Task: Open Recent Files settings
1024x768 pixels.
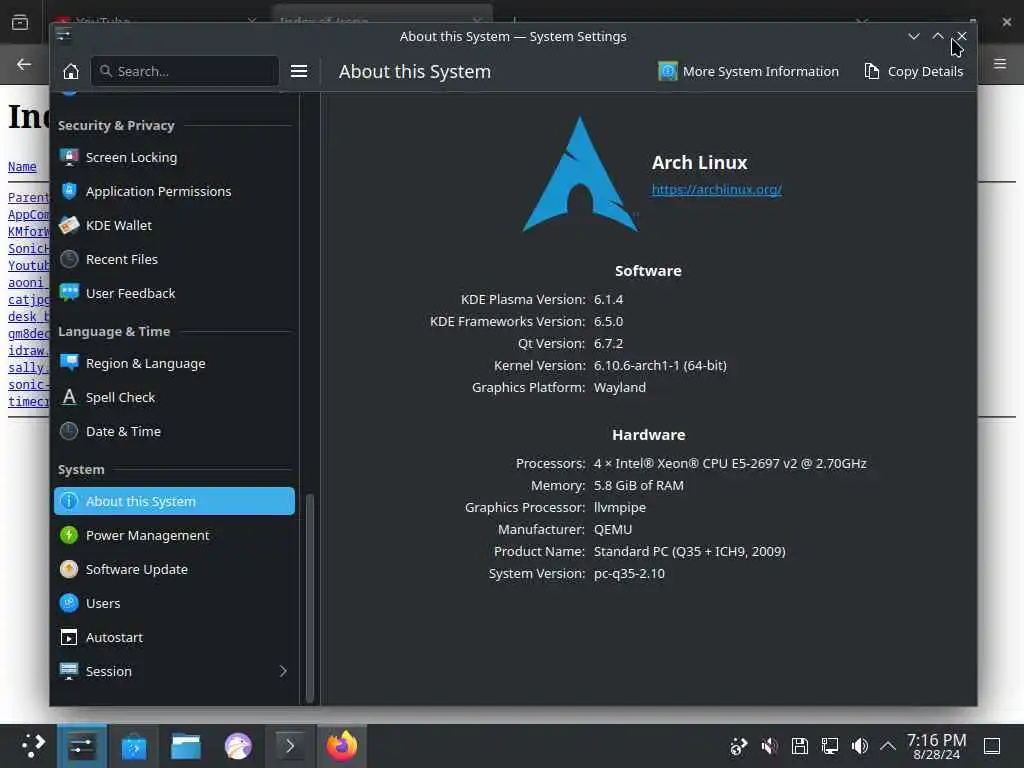Action: pyautogui.click(x=174, y=259)
